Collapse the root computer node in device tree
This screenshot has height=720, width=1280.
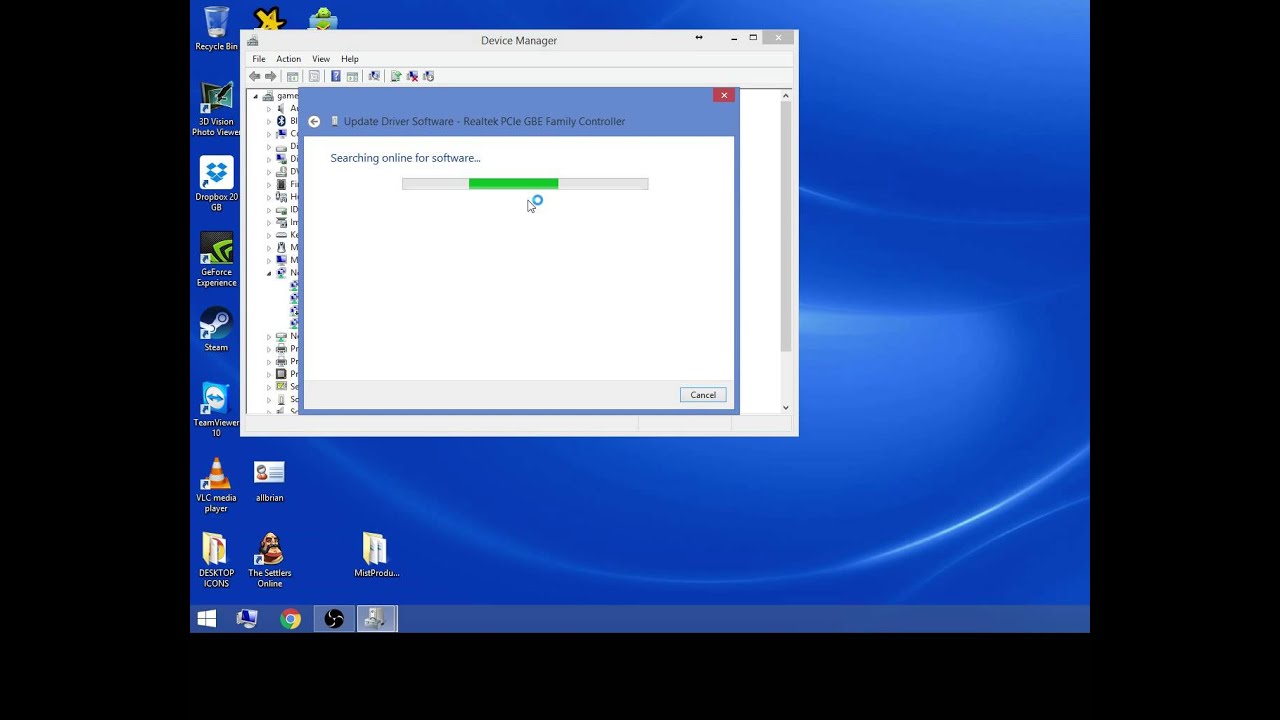256,96
